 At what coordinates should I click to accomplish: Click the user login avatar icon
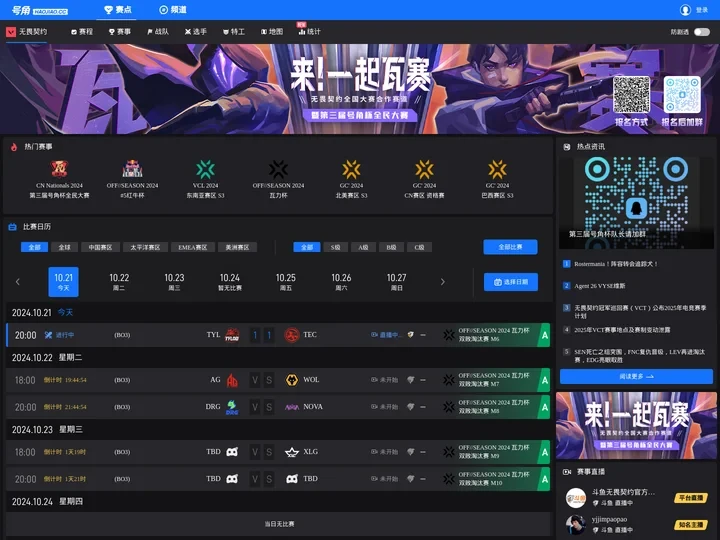(x=685, y=10)
